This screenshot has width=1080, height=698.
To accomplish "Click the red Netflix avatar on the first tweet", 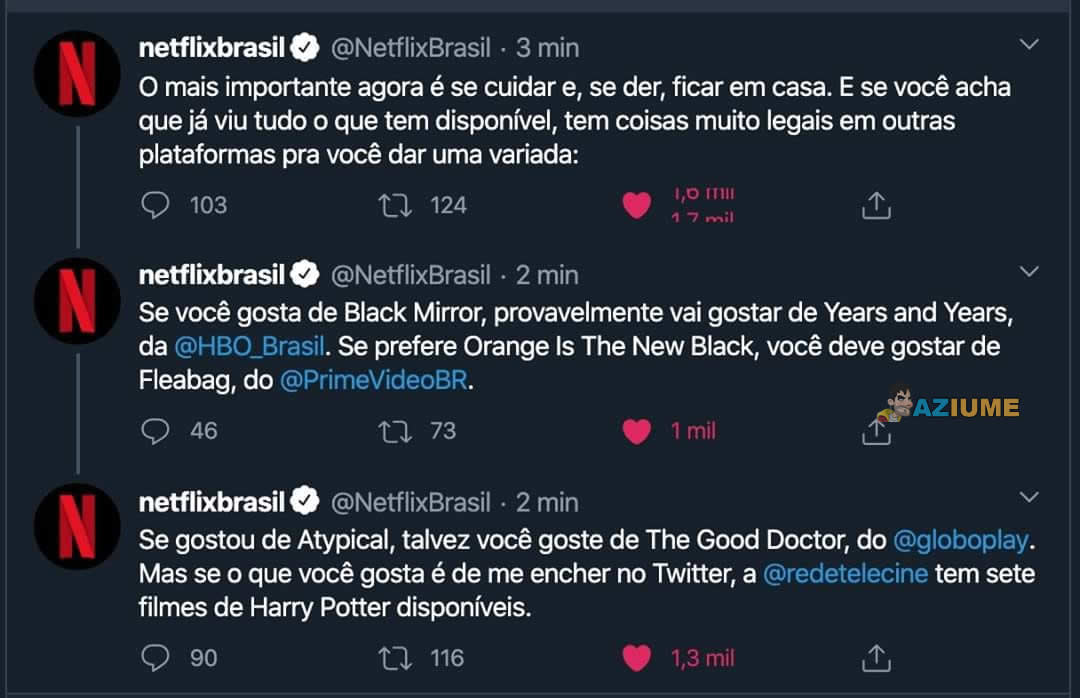I will [x=77, y=72].
